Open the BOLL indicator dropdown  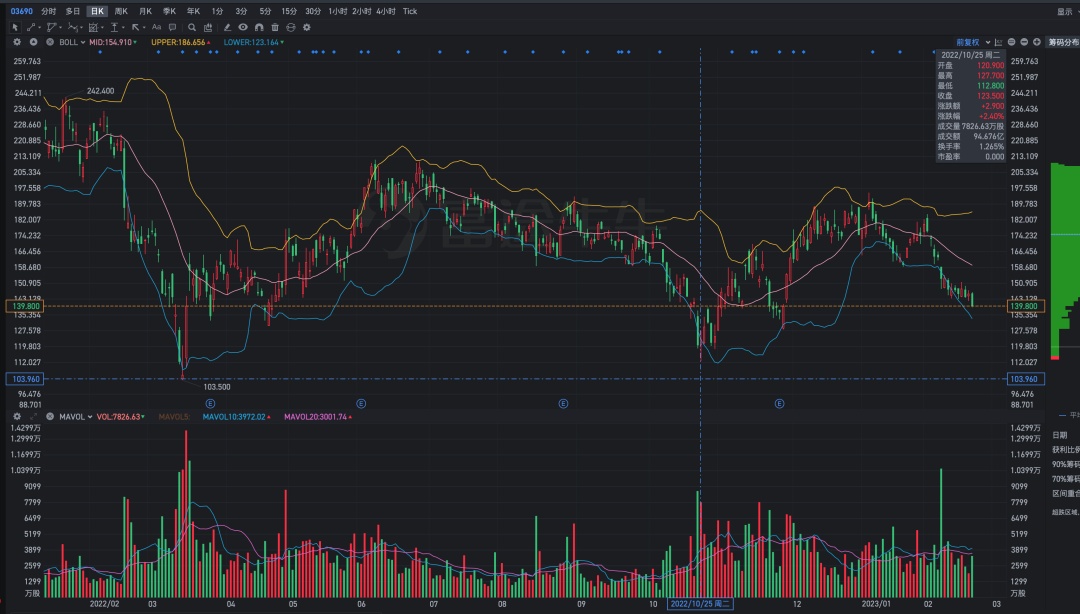tap(70, 42)
